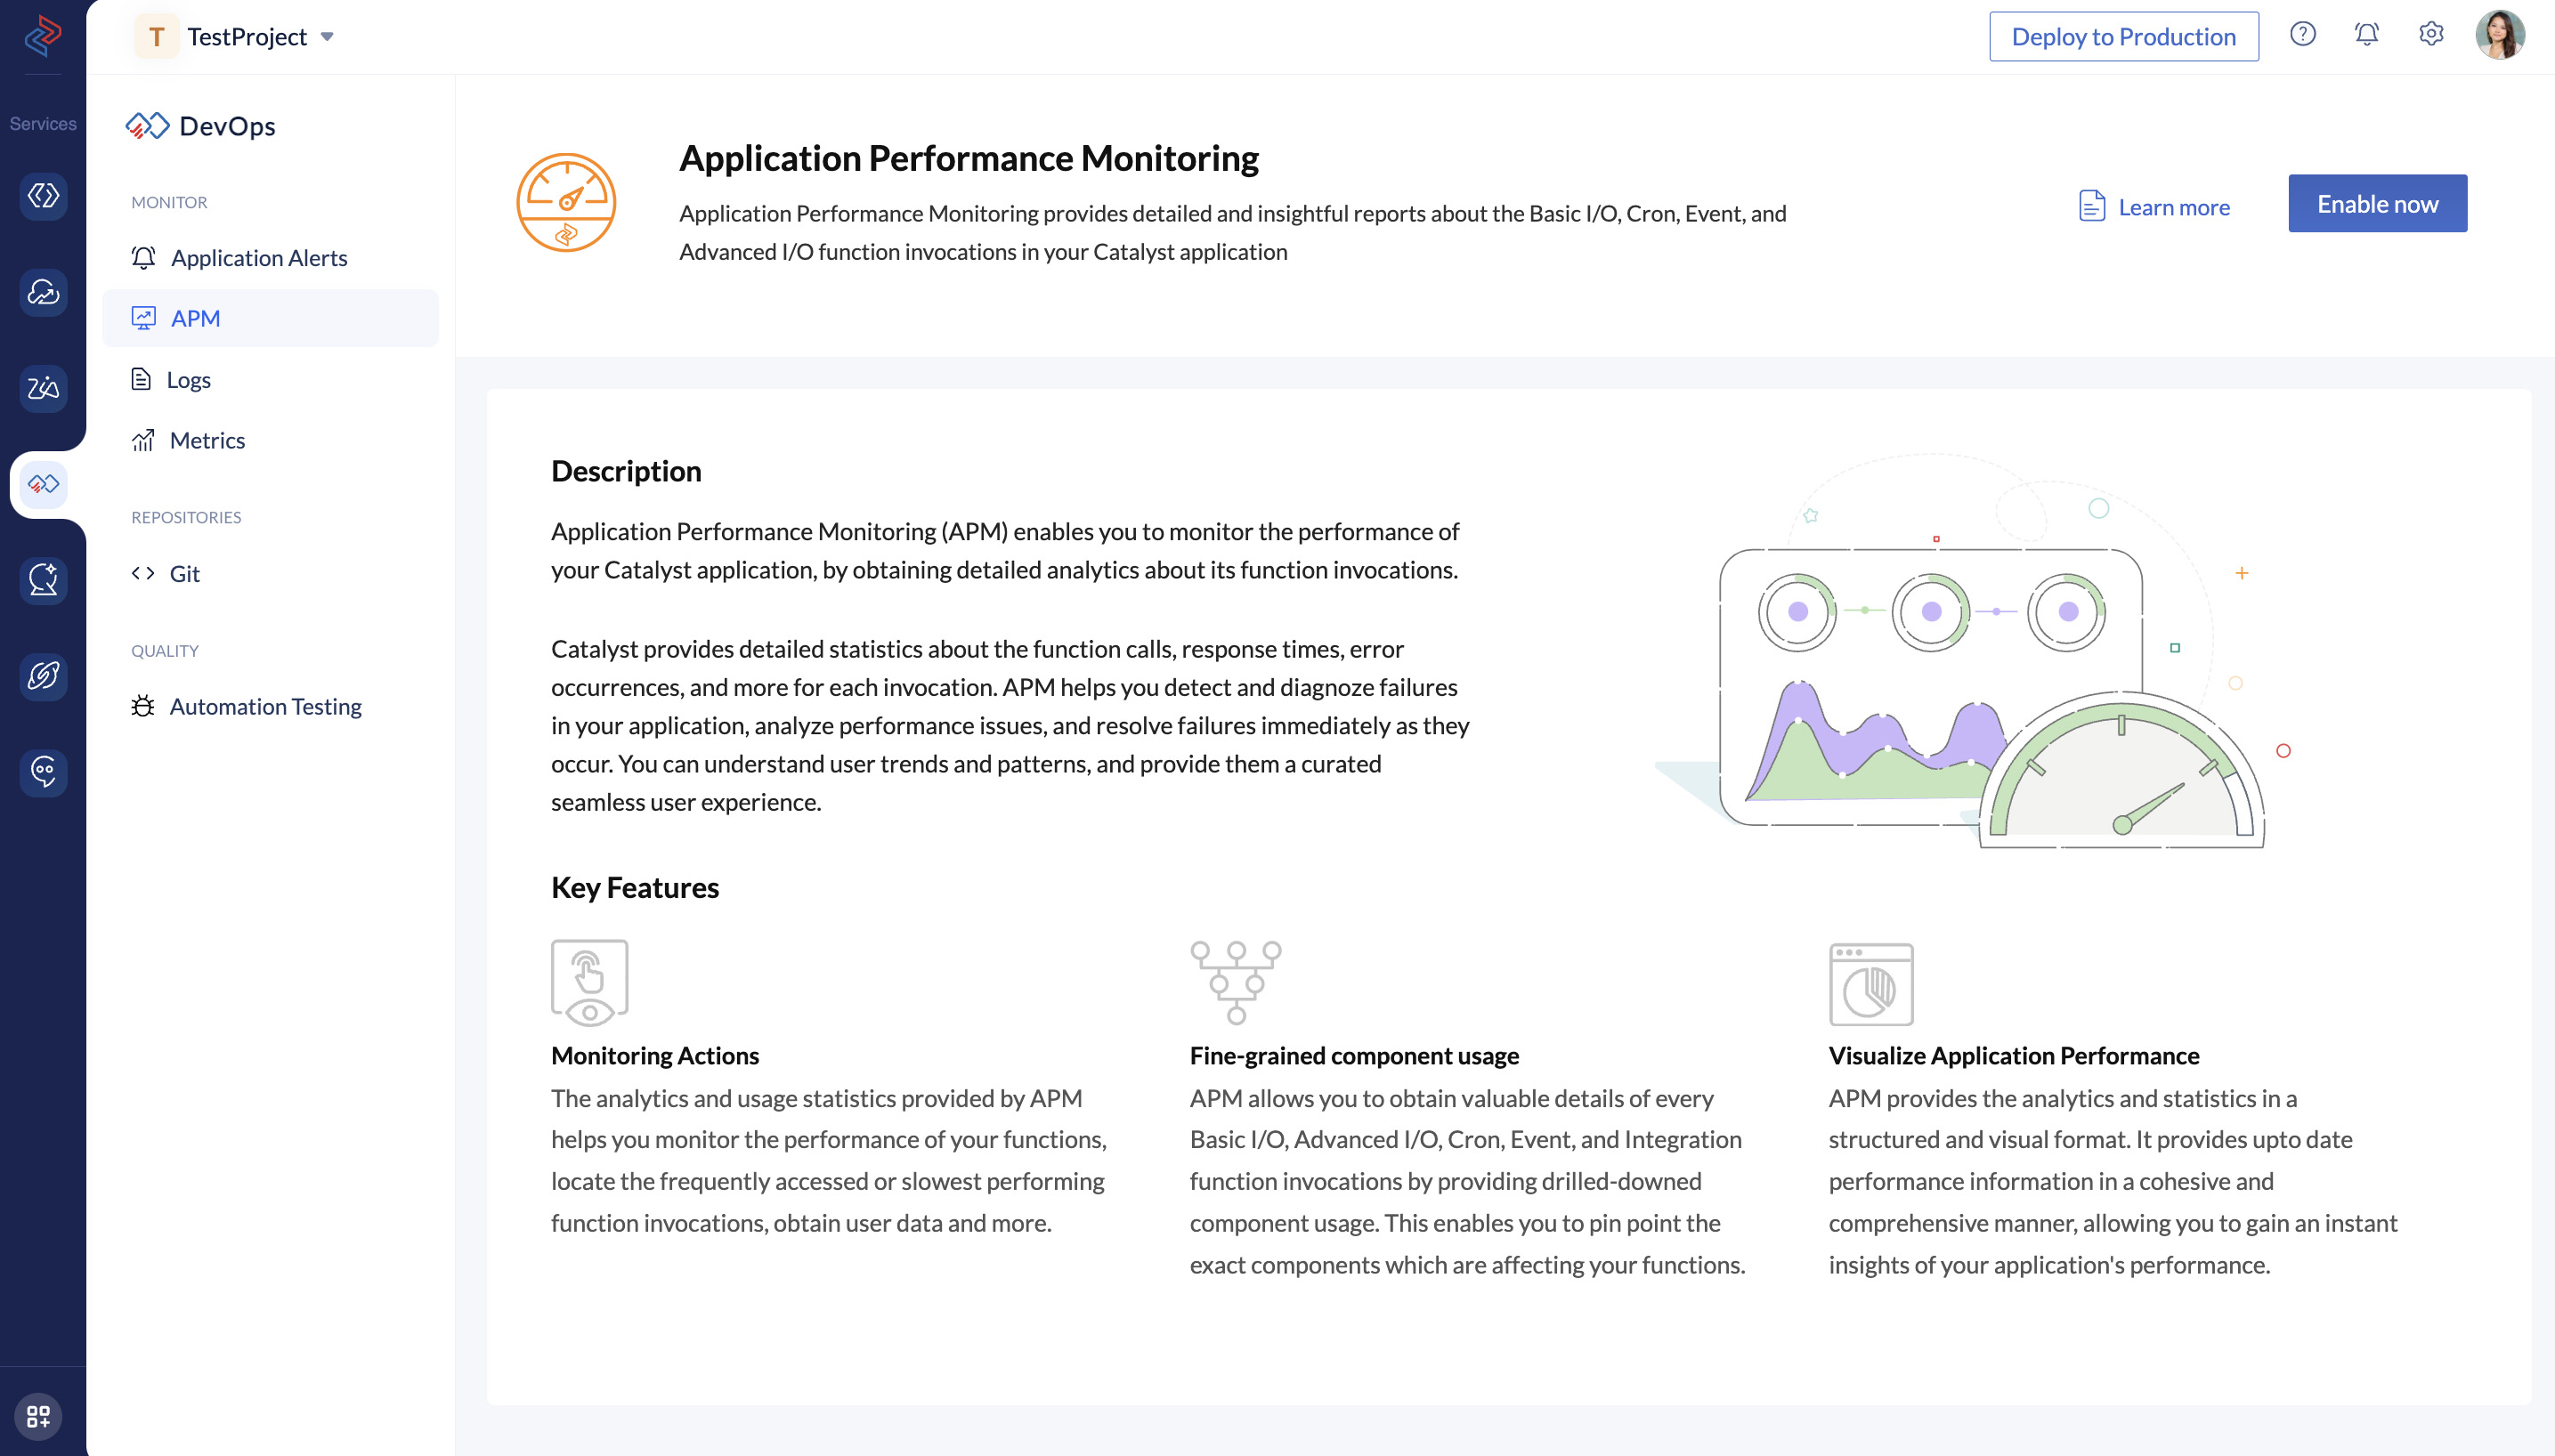Viewport: 2555px width, 1456px height.
Task: Select the REPOSITORIES section header
Action: coord(186,515)
